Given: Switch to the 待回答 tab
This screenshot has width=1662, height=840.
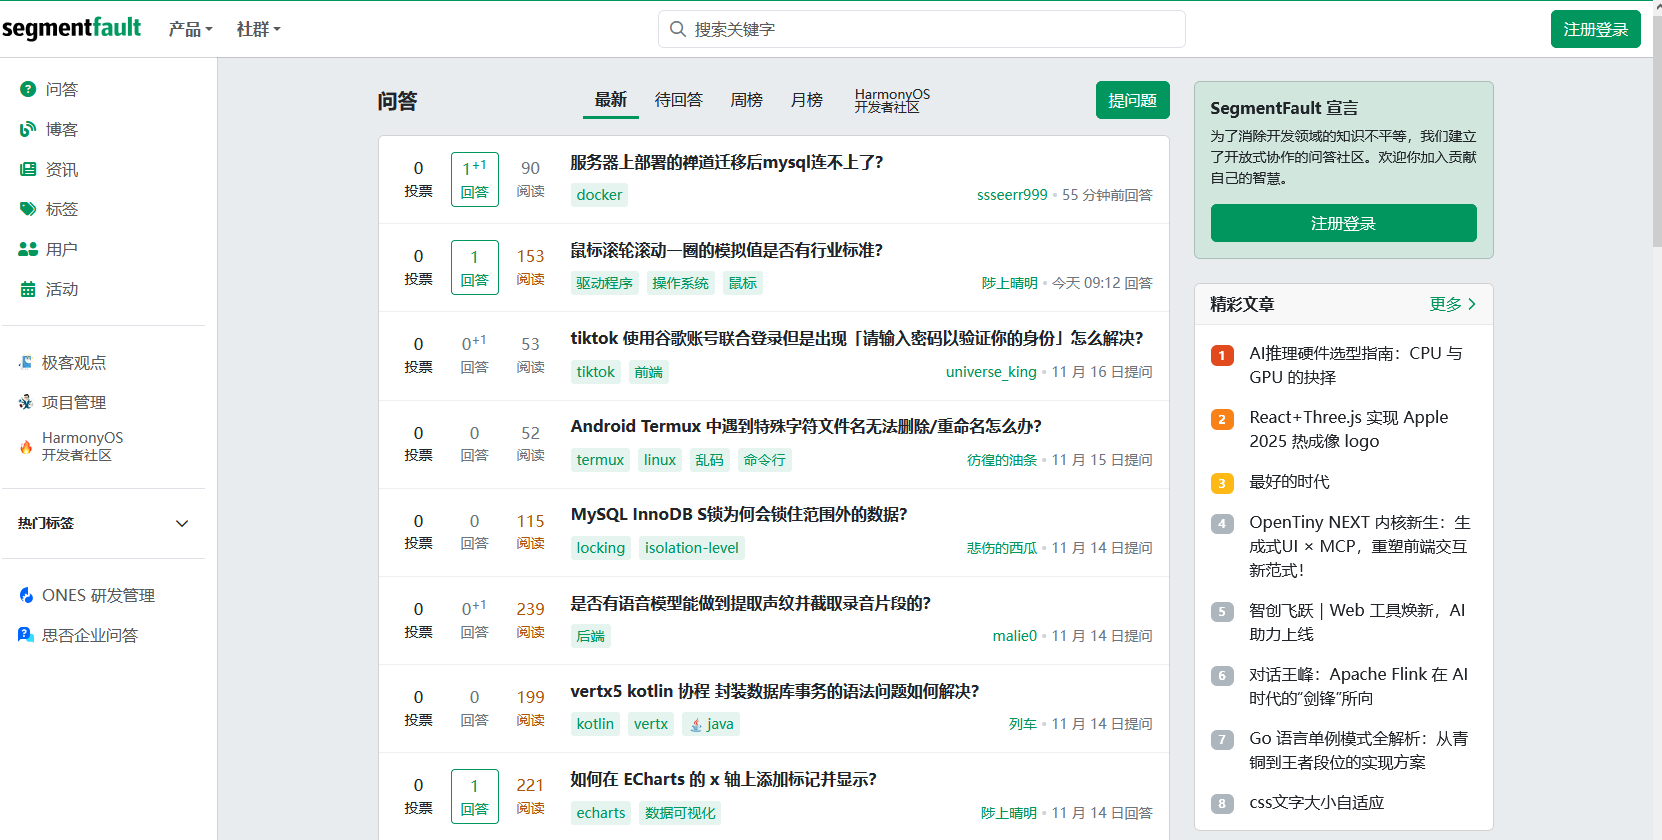Looking at the screenshot, I should (678, 99).
